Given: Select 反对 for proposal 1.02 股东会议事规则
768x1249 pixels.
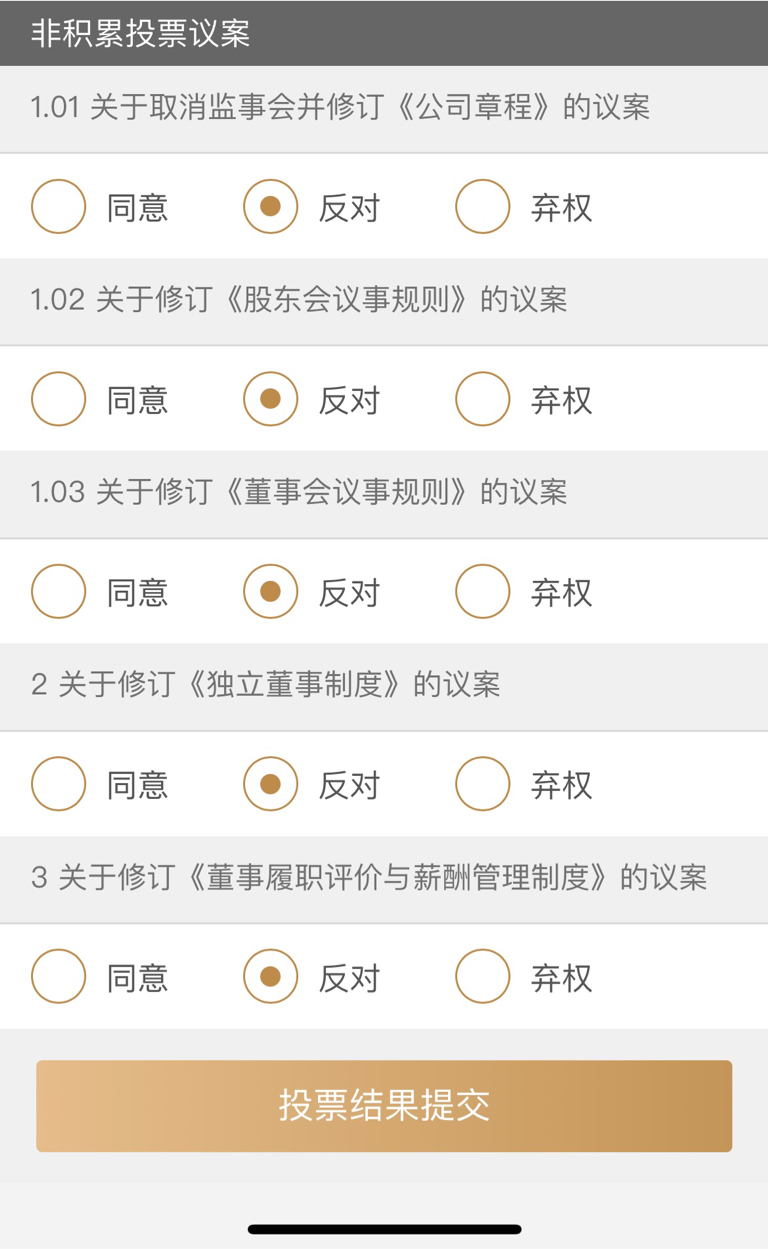Looking at the screenshot, I should coord(270,399).
